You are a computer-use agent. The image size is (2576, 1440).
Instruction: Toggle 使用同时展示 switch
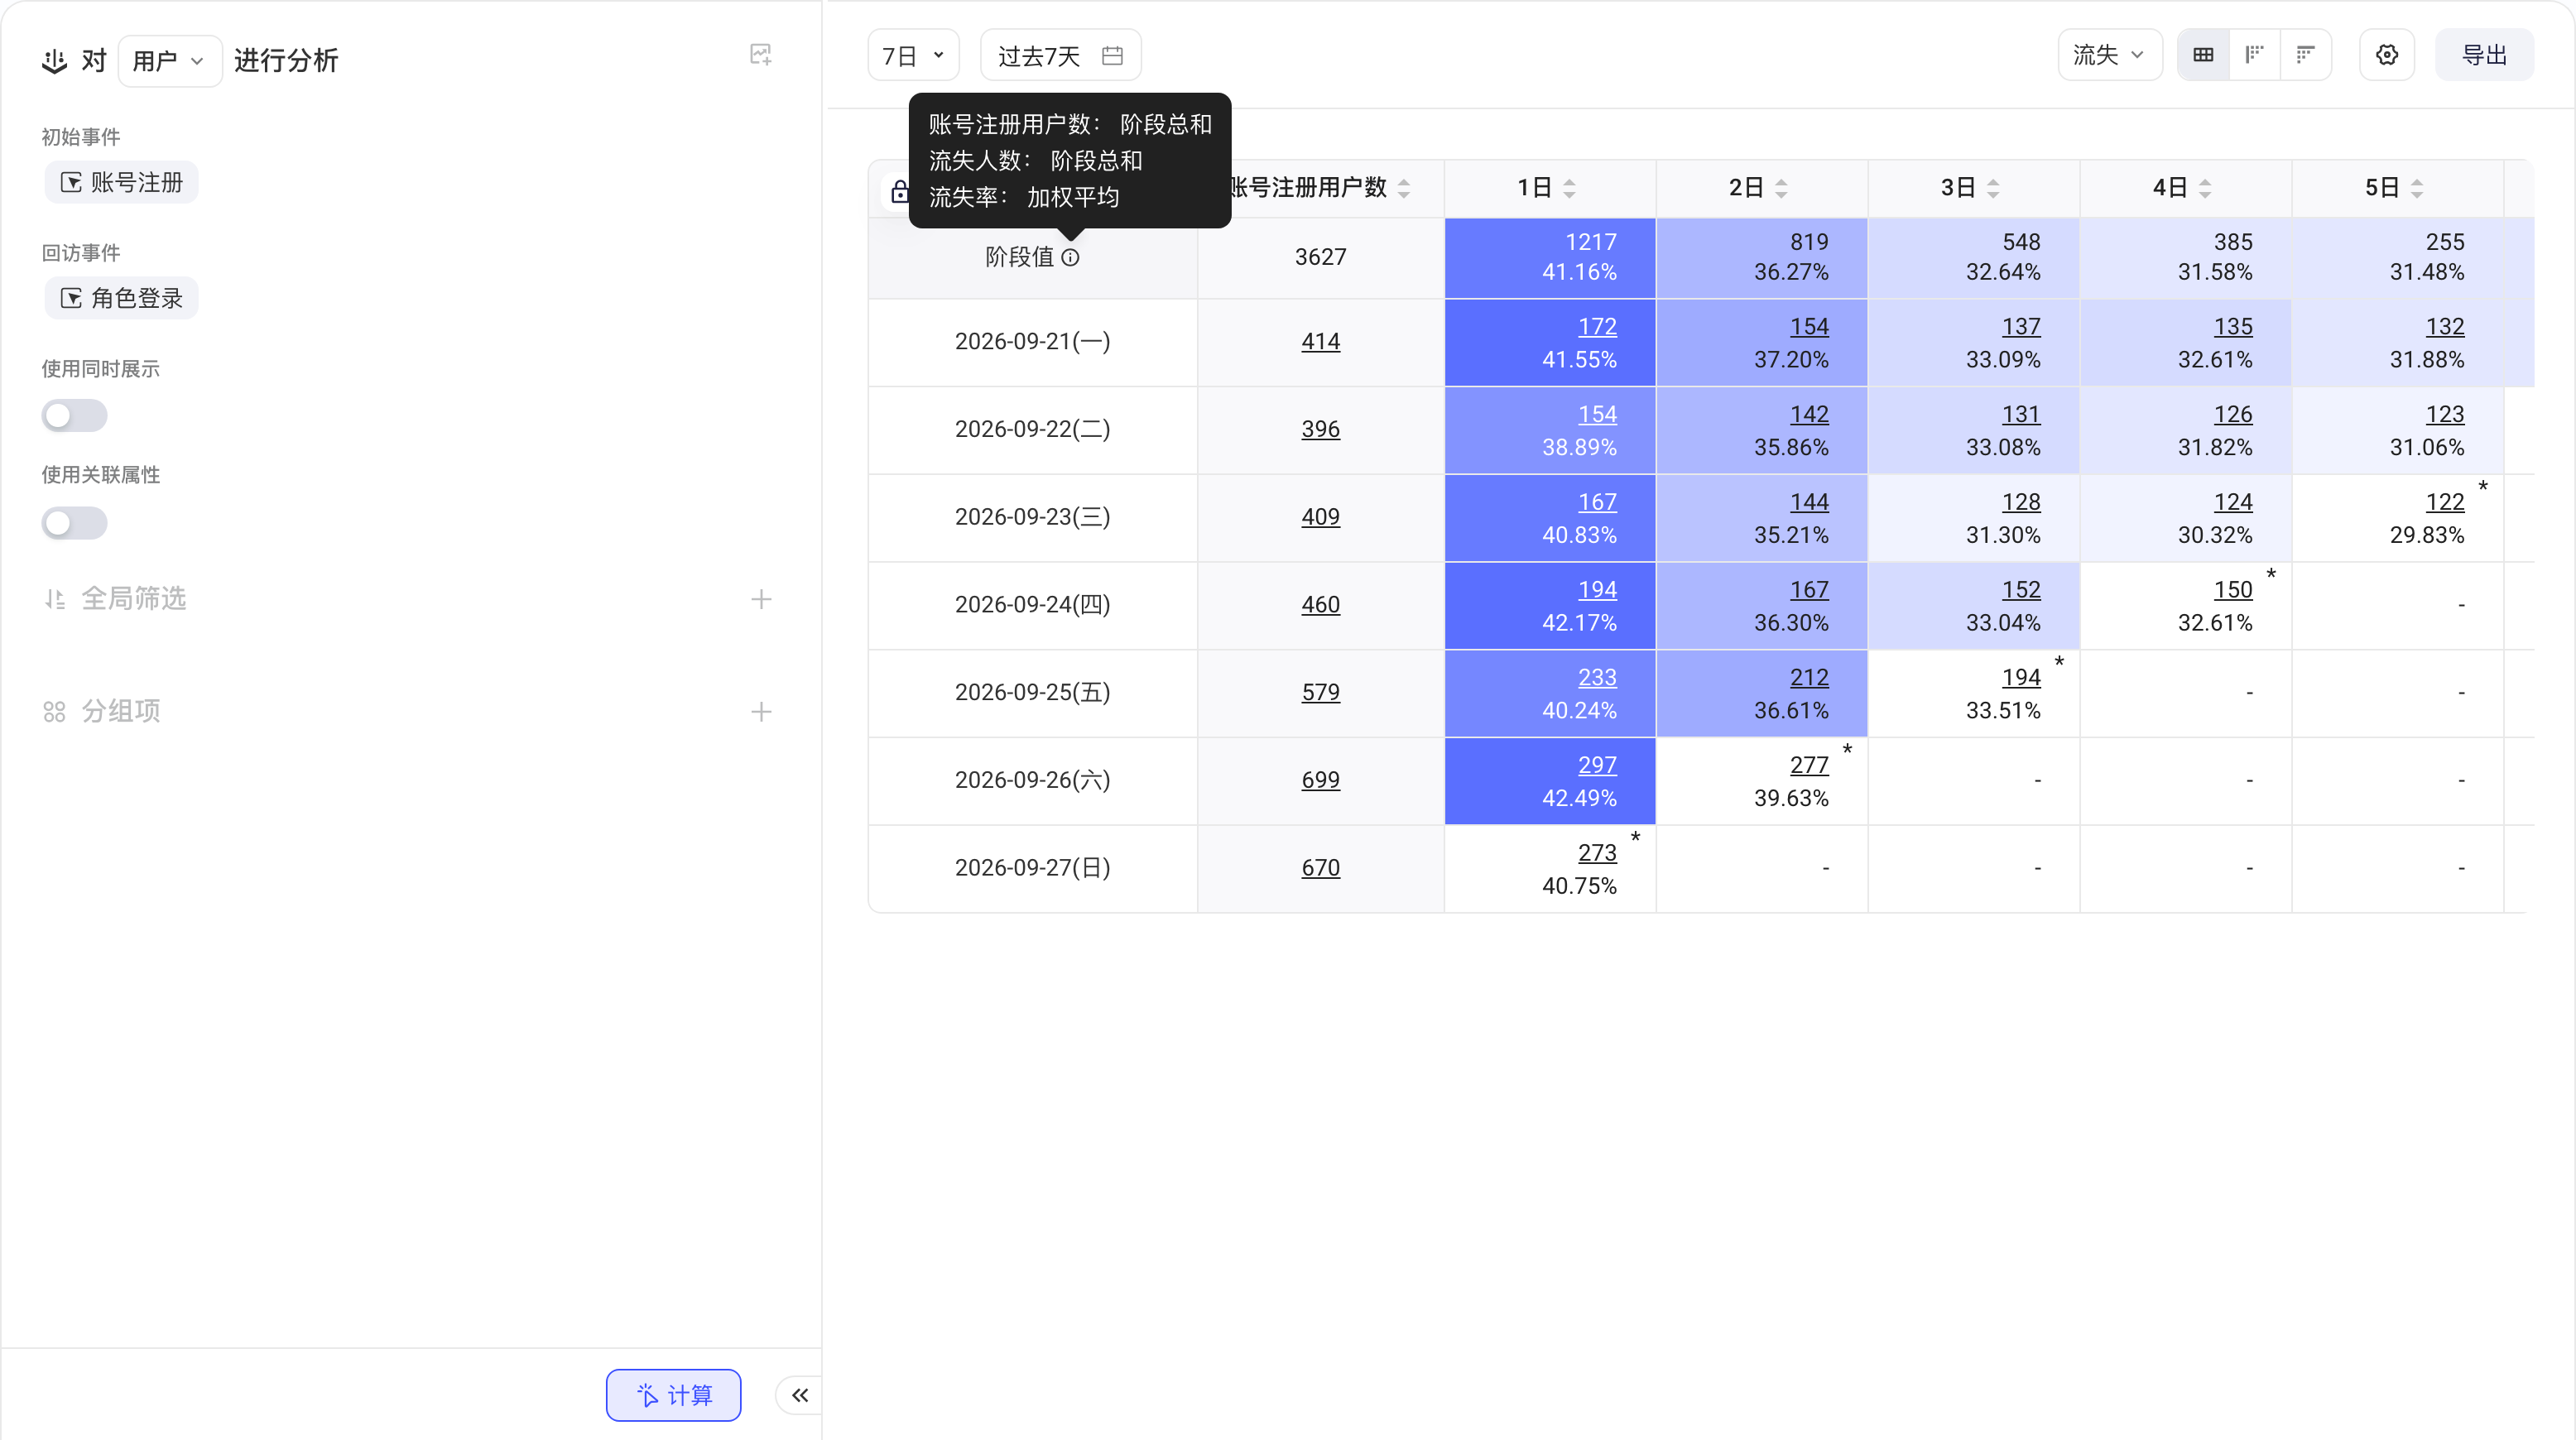click(x=74, y=415)
